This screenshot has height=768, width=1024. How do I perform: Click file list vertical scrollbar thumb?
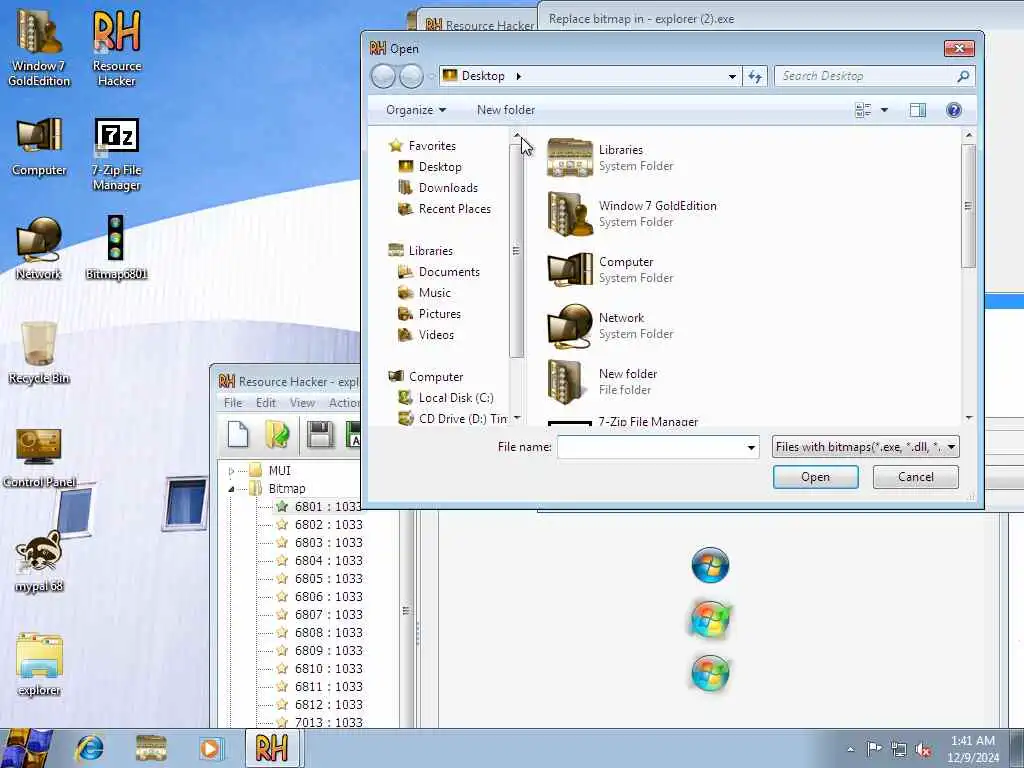coord(968,205)
